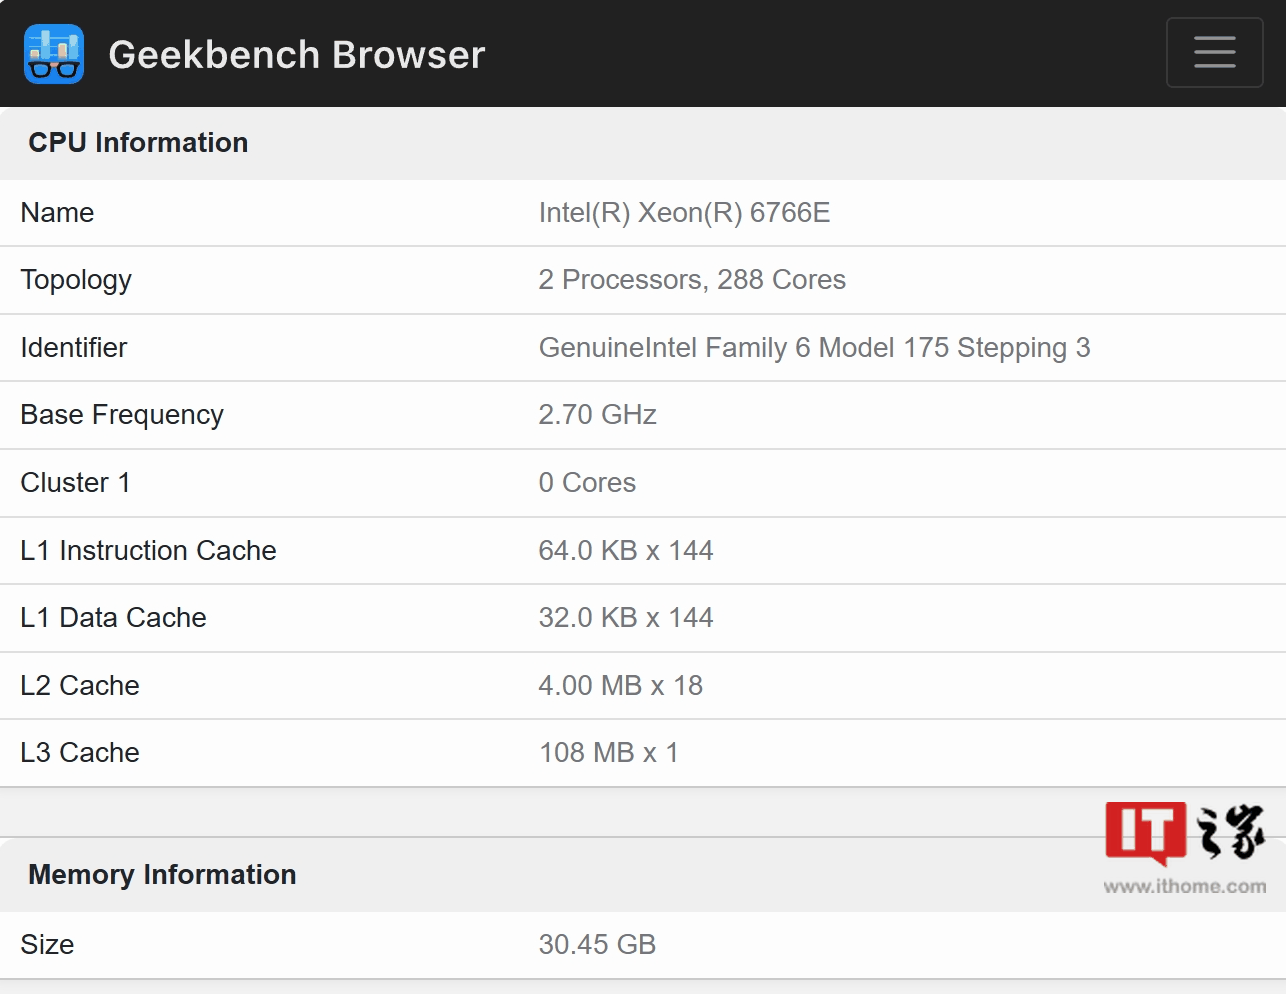Click the glasses graphic in the Geekbench logo
This screenshot has width=1286, height=994.
click(x=53, y=66)
